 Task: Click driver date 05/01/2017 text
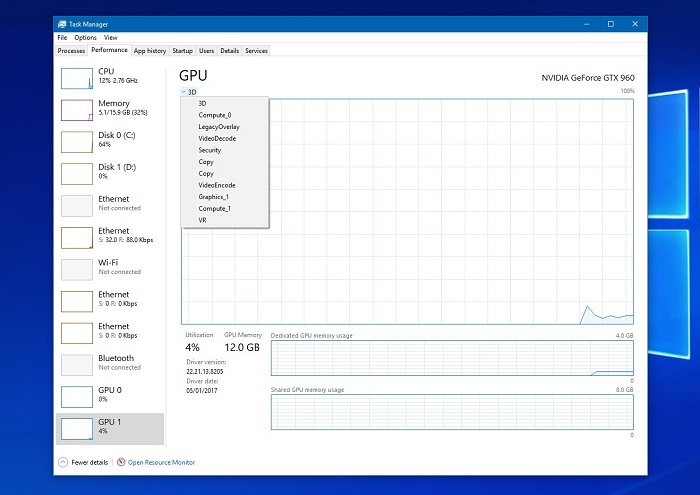click(202, 391)
